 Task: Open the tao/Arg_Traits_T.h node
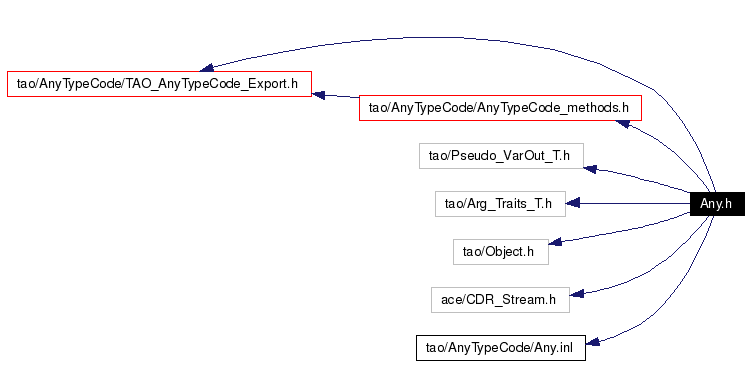click(500, 204)
